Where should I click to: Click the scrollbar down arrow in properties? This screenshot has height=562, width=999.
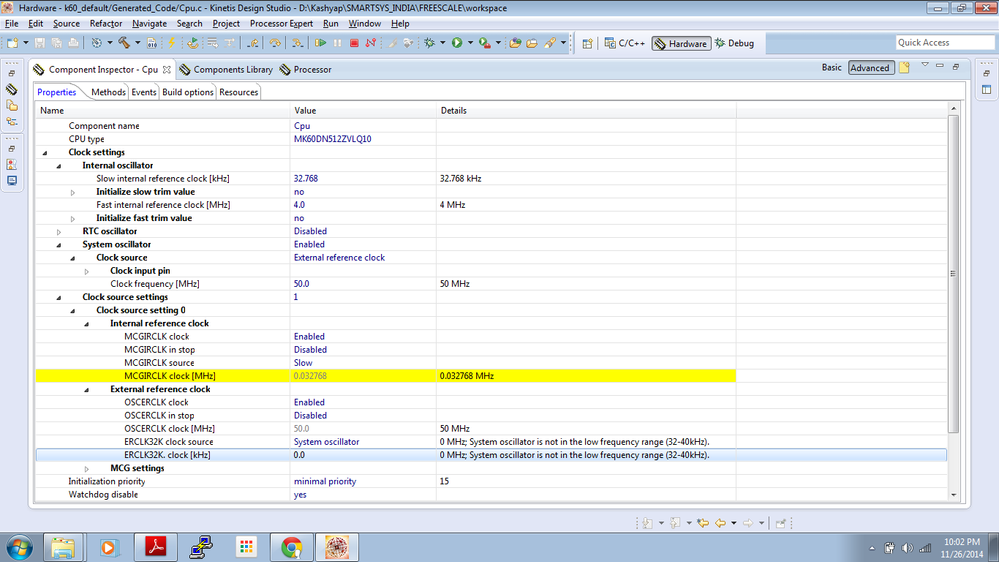953,495
